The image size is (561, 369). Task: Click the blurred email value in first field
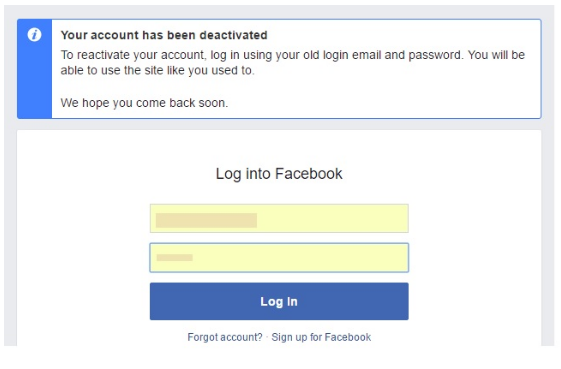click(206, 220)
